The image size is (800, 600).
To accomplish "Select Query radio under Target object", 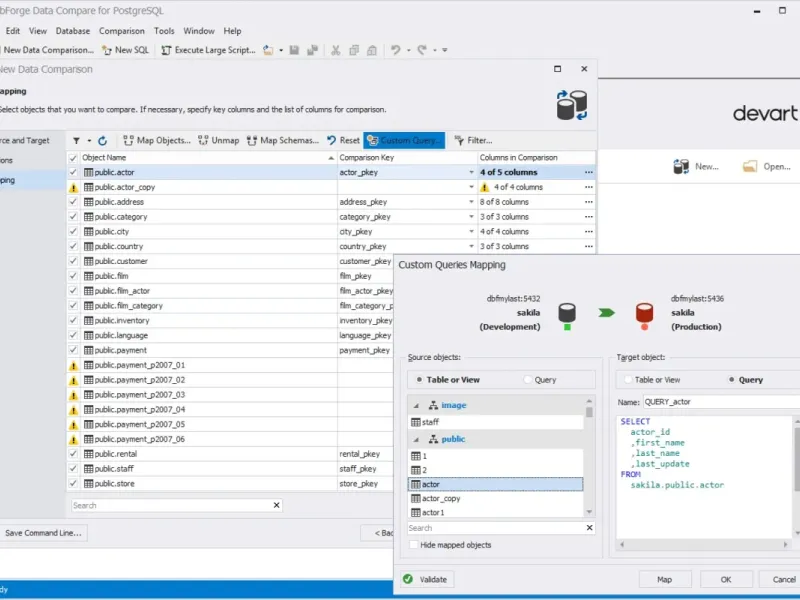I will point(732,380).
